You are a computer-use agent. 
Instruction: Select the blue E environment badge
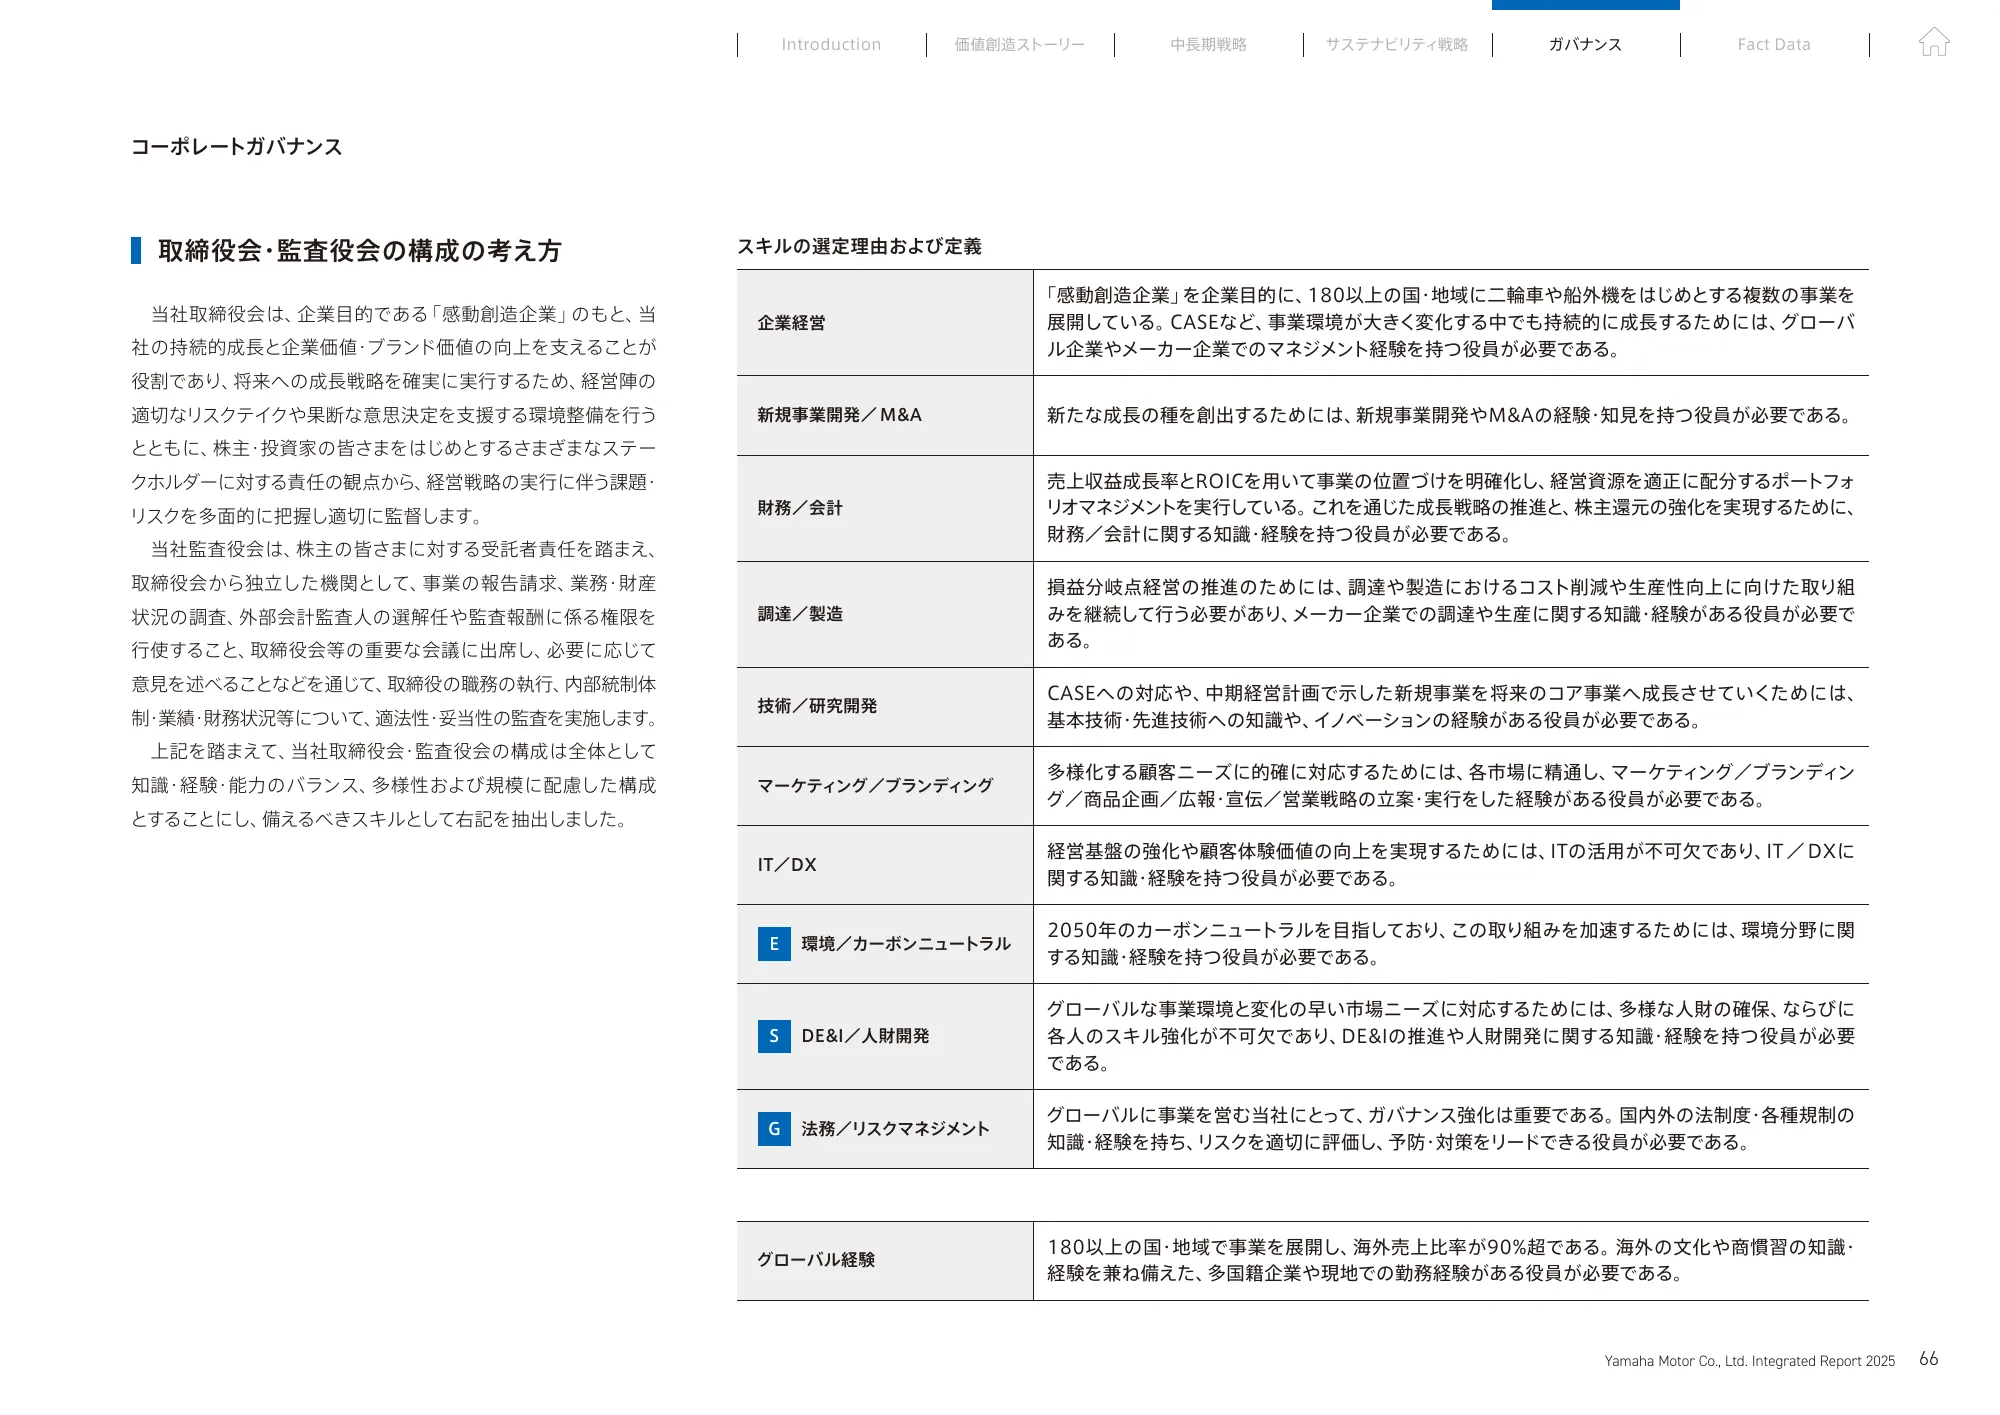(x=774, y=943)
